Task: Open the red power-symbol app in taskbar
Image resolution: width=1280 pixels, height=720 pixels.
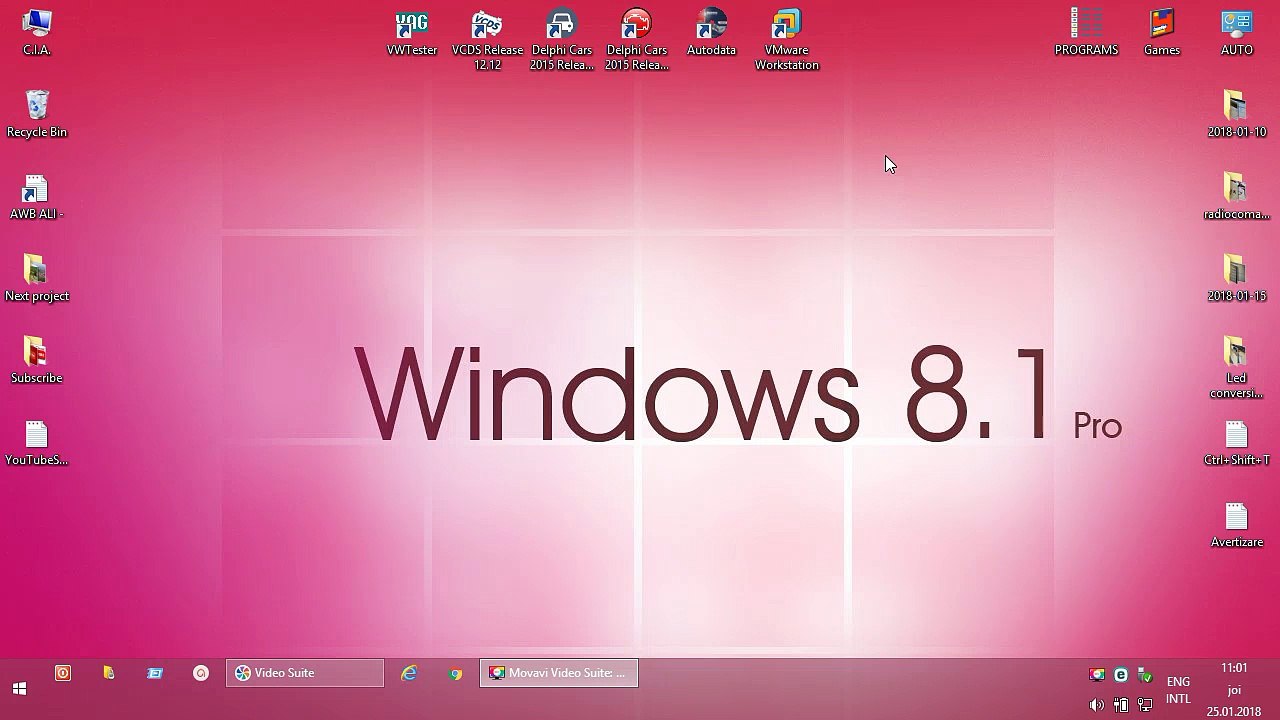Action: (x=63, y=673)
